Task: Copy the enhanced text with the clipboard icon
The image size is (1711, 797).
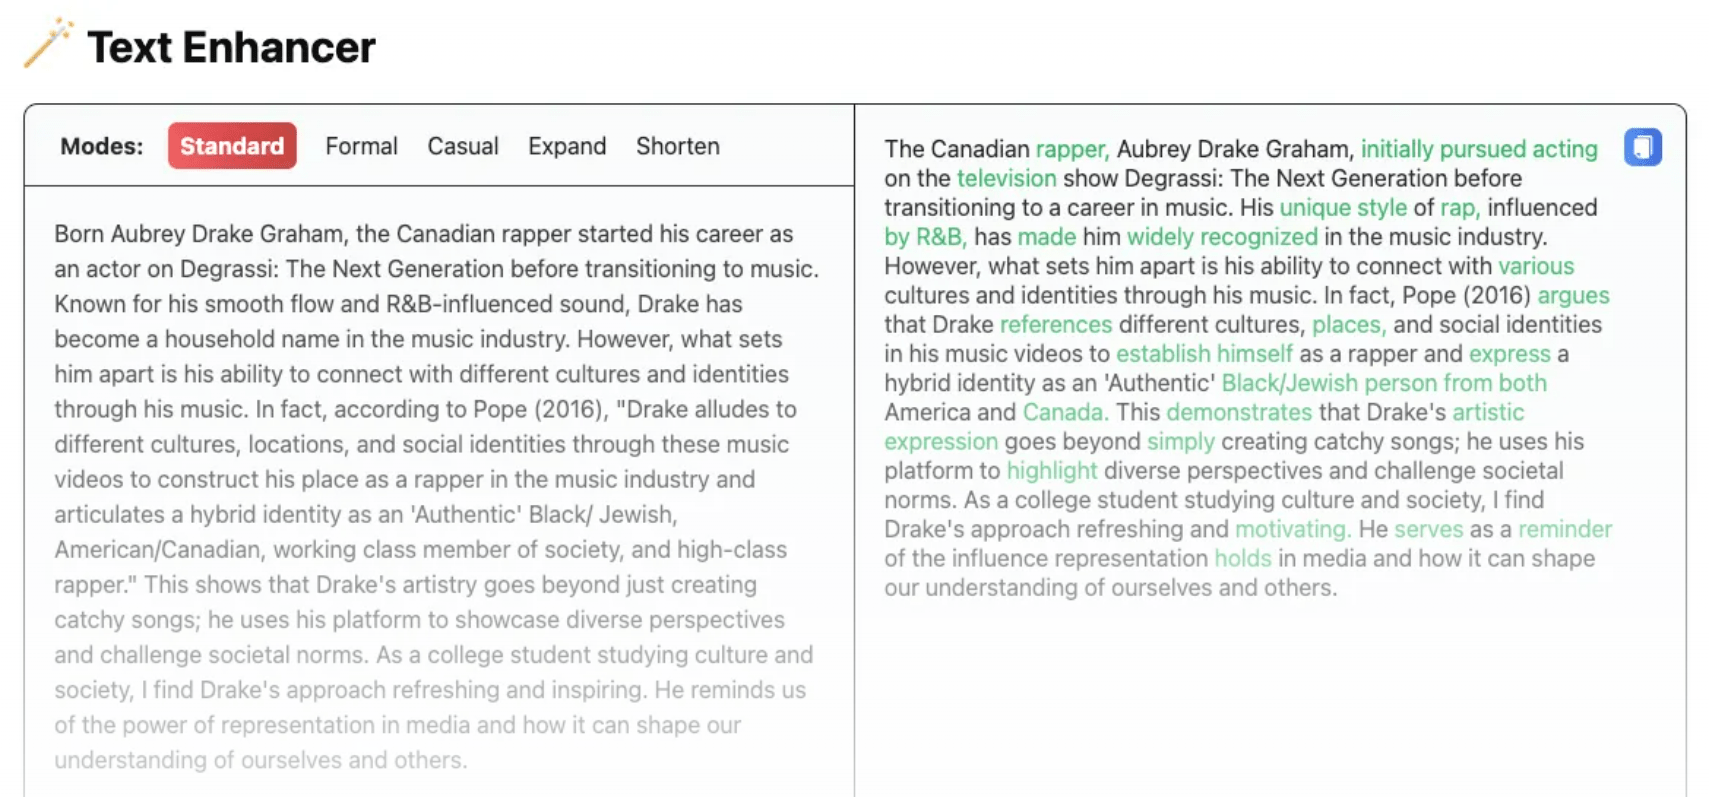Action: coord(1642,148)
